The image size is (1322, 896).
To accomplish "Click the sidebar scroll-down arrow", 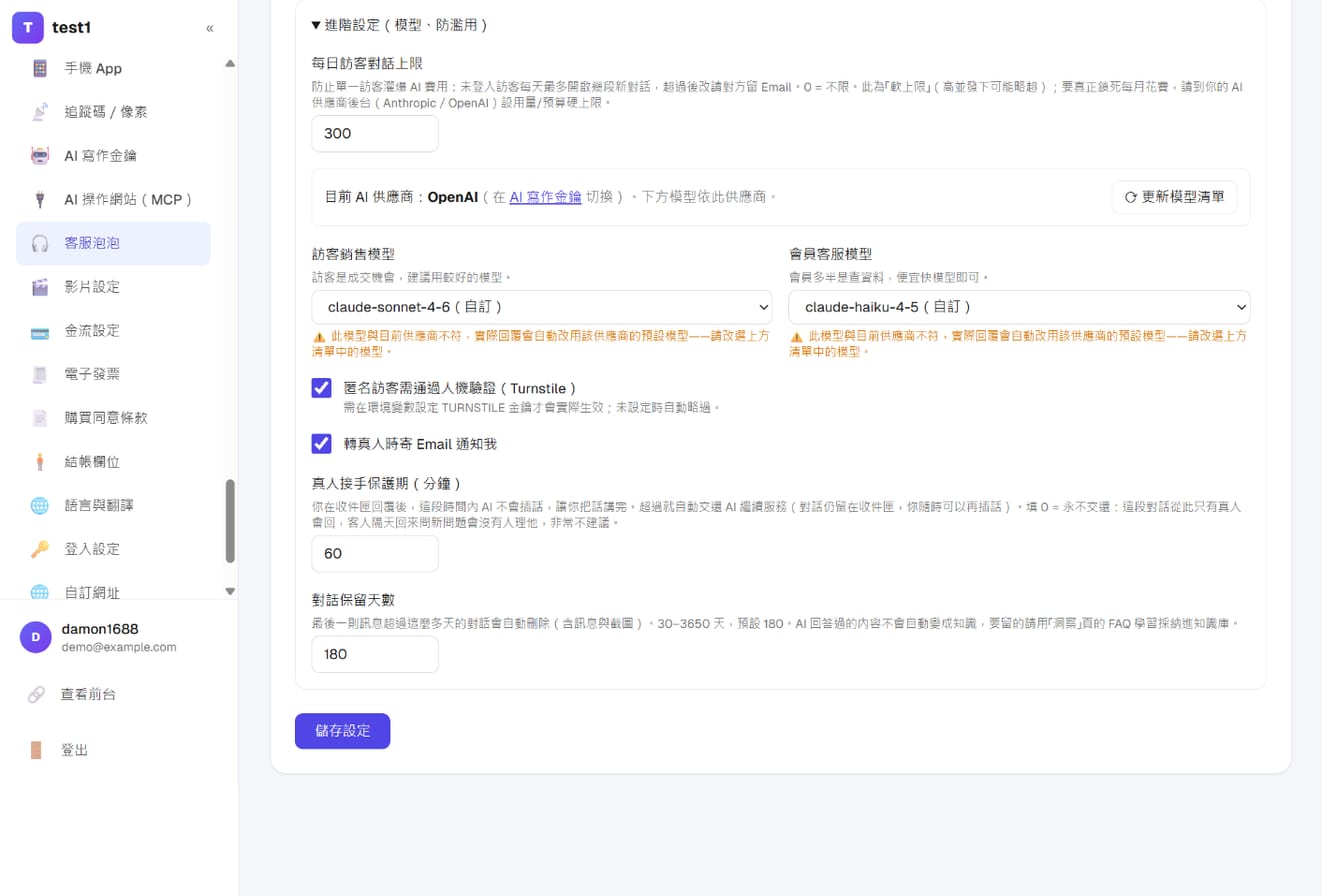I will [x=230, y=591].
